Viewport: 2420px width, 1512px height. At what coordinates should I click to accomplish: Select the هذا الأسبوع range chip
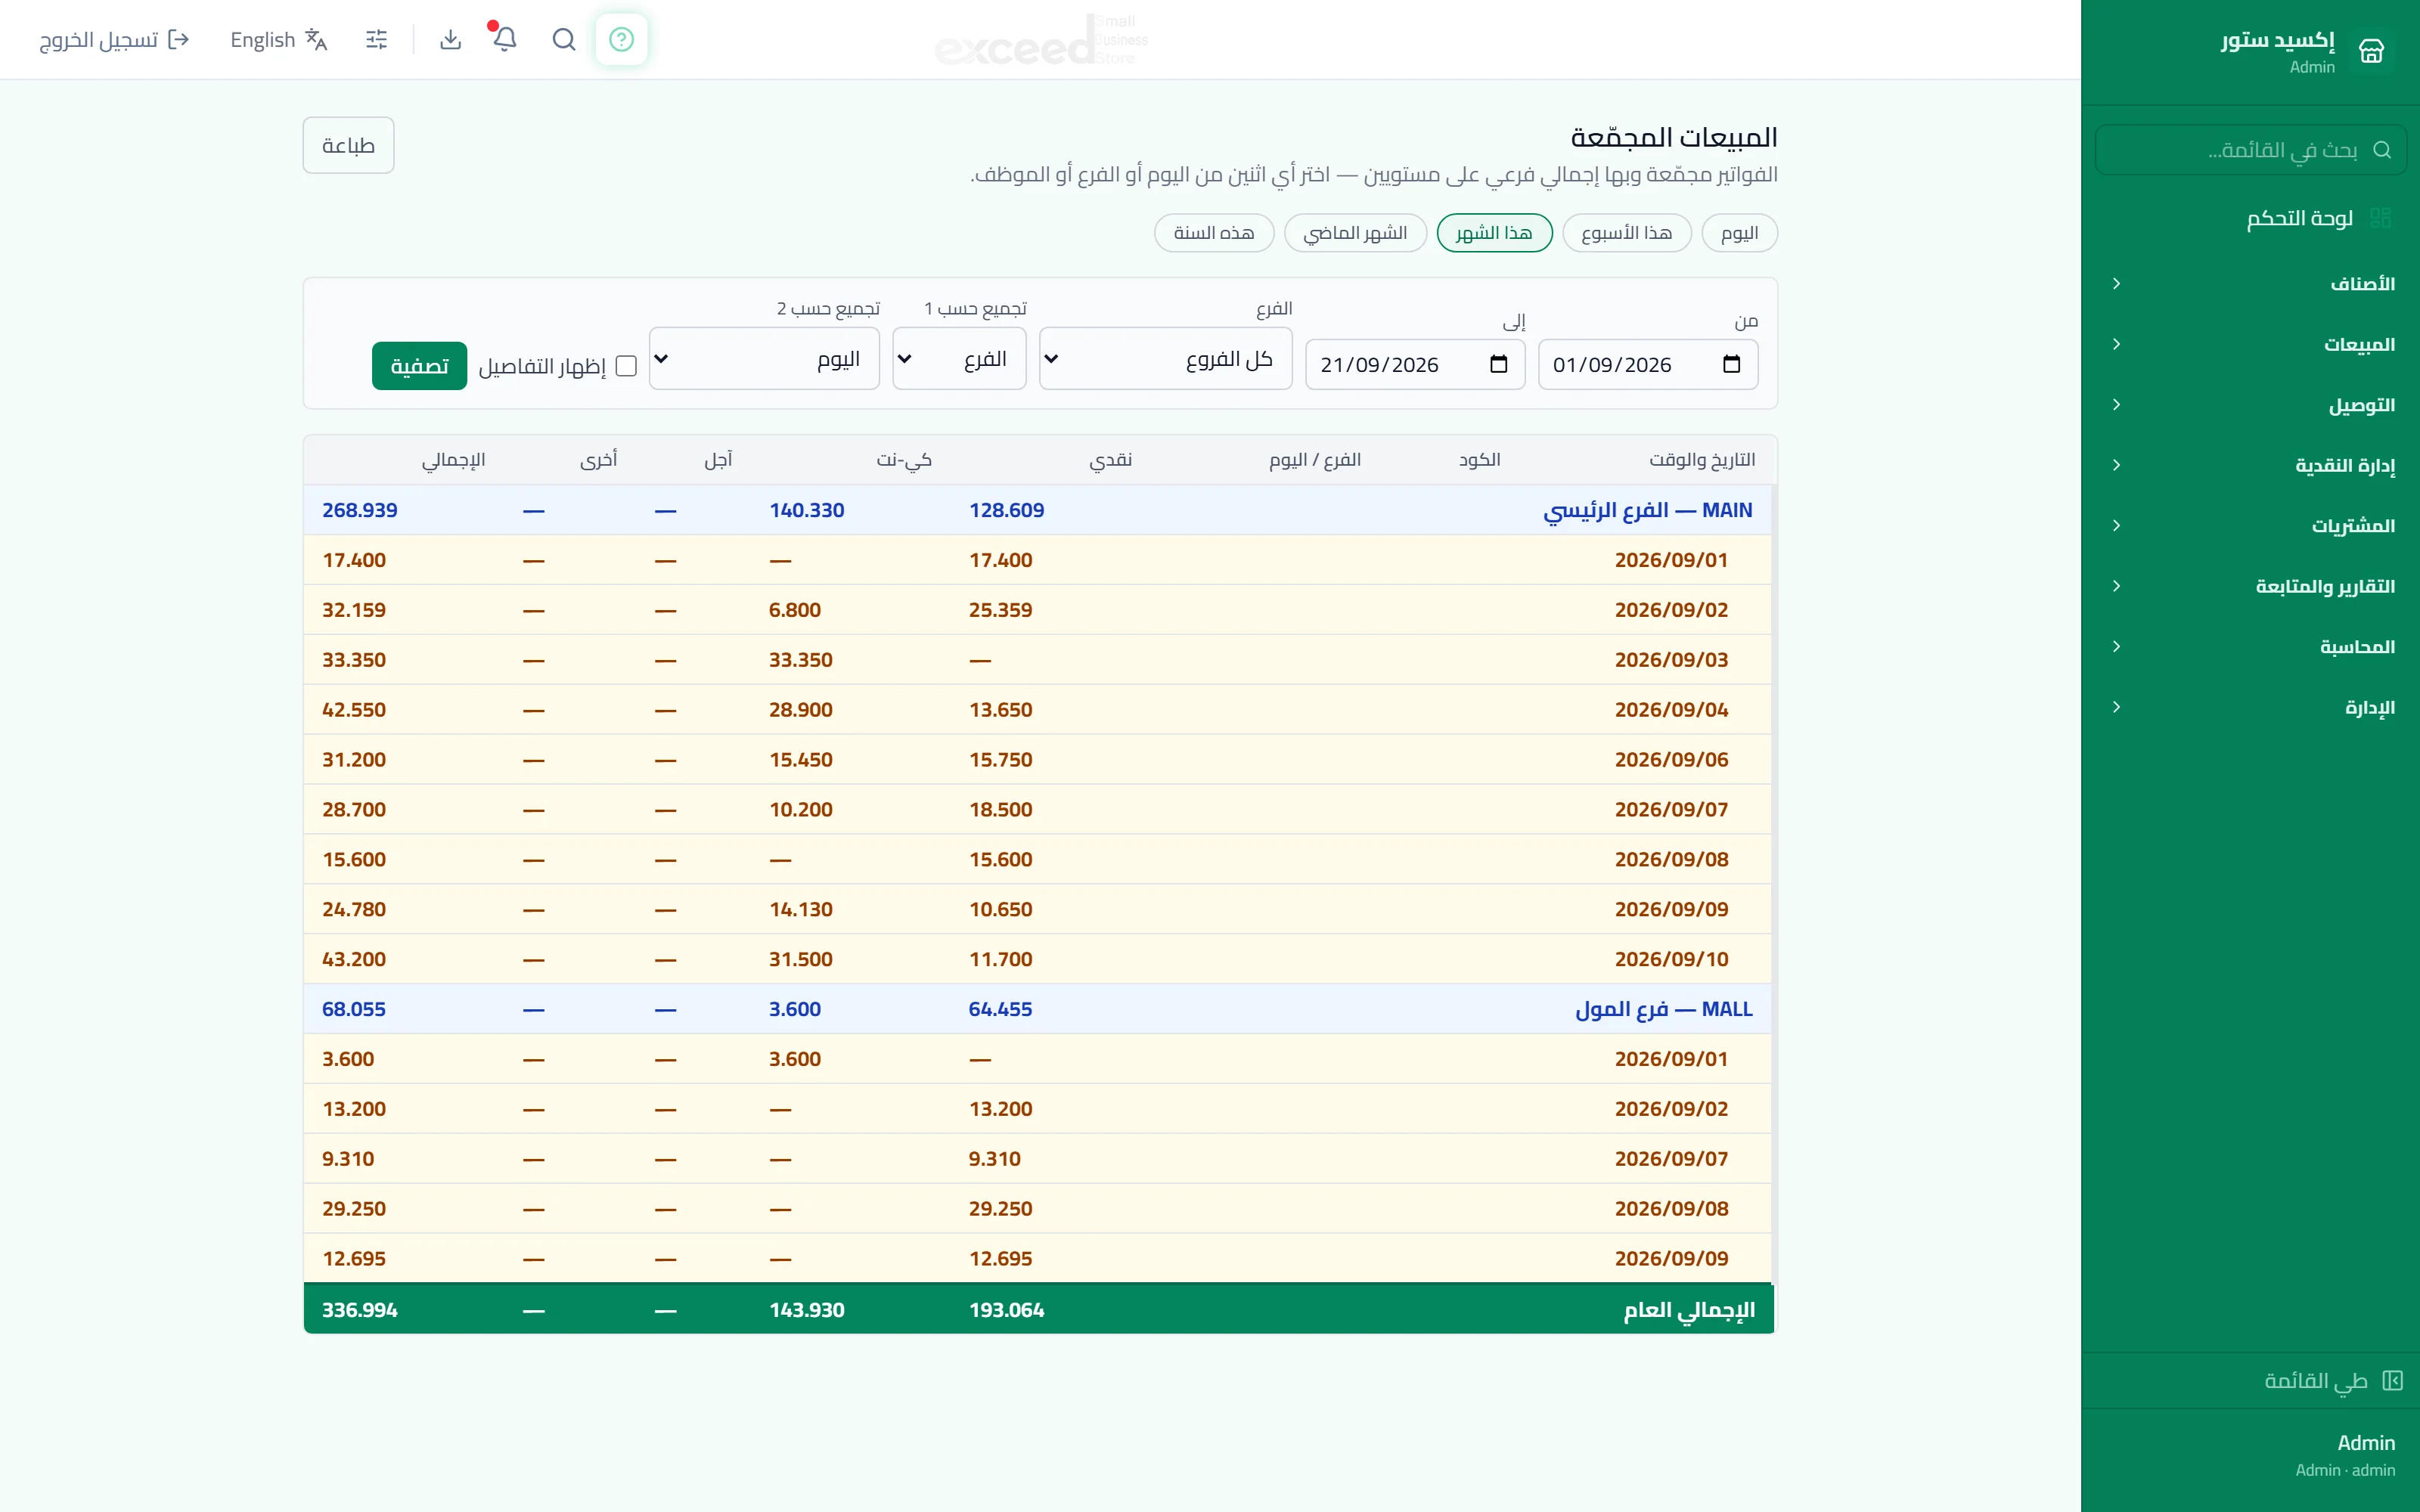1626,233
